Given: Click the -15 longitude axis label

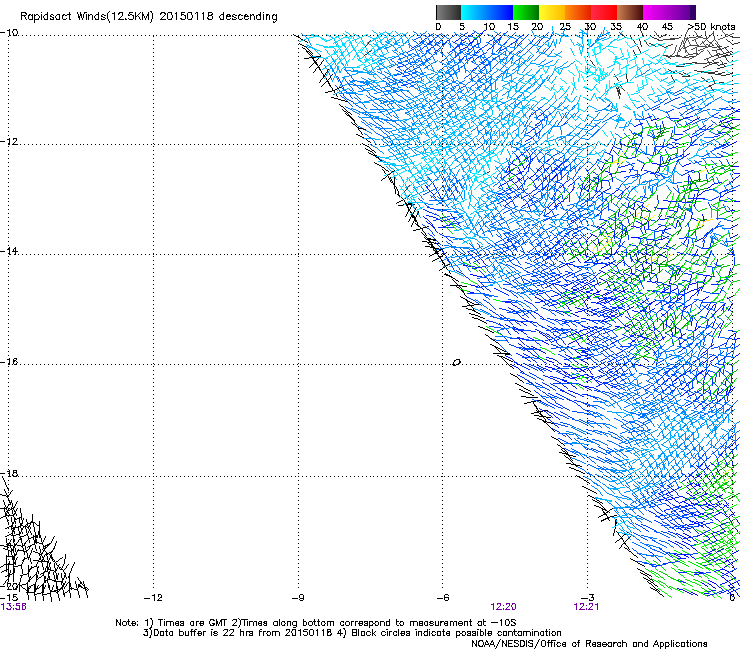Looking at the screenshot, I should coord(9,598).
